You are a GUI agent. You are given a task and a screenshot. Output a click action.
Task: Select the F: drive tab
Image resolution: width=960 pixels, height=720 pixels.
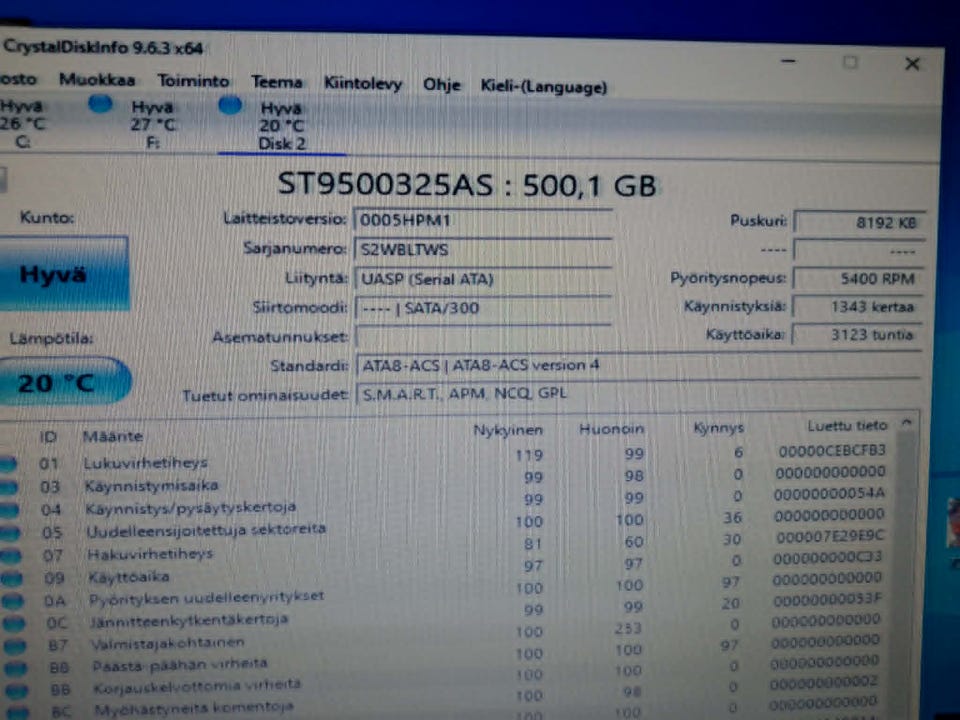[x=152, y=125]
